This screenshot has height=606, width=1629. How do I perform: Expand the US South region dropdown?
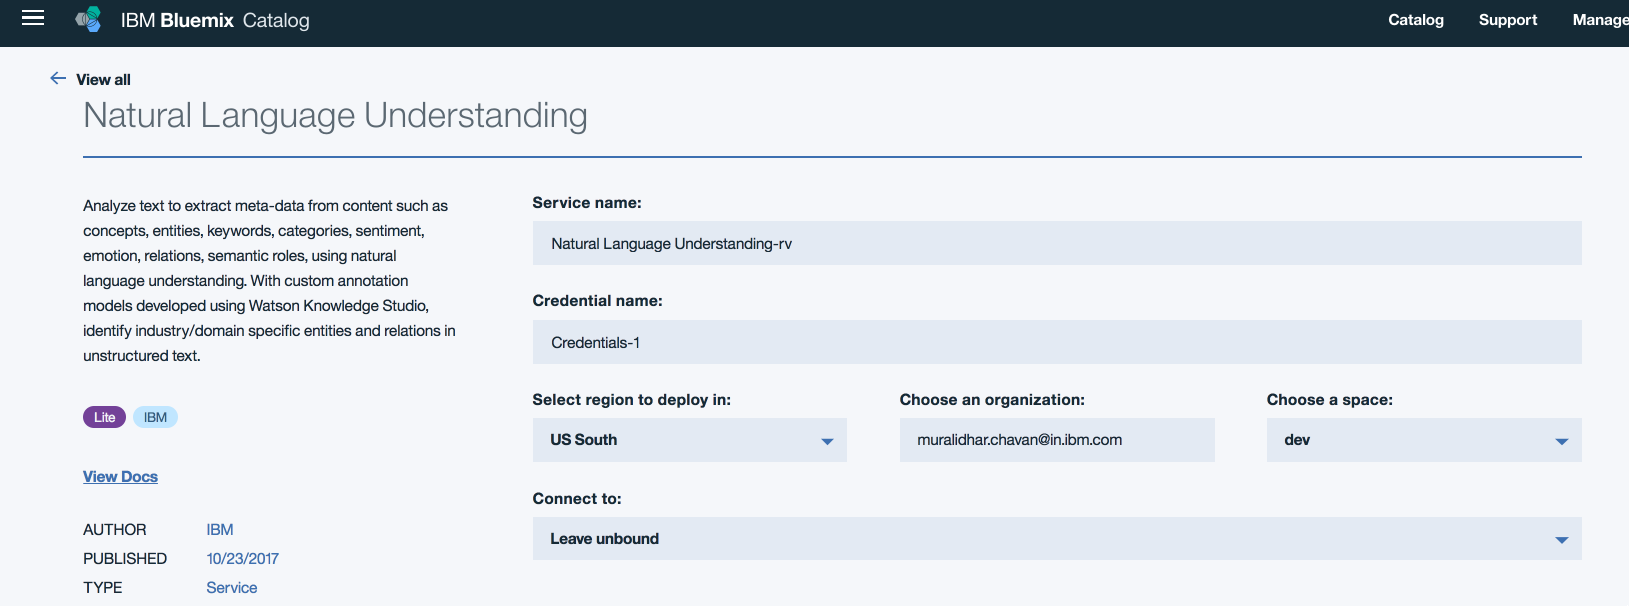pos(690,440)
